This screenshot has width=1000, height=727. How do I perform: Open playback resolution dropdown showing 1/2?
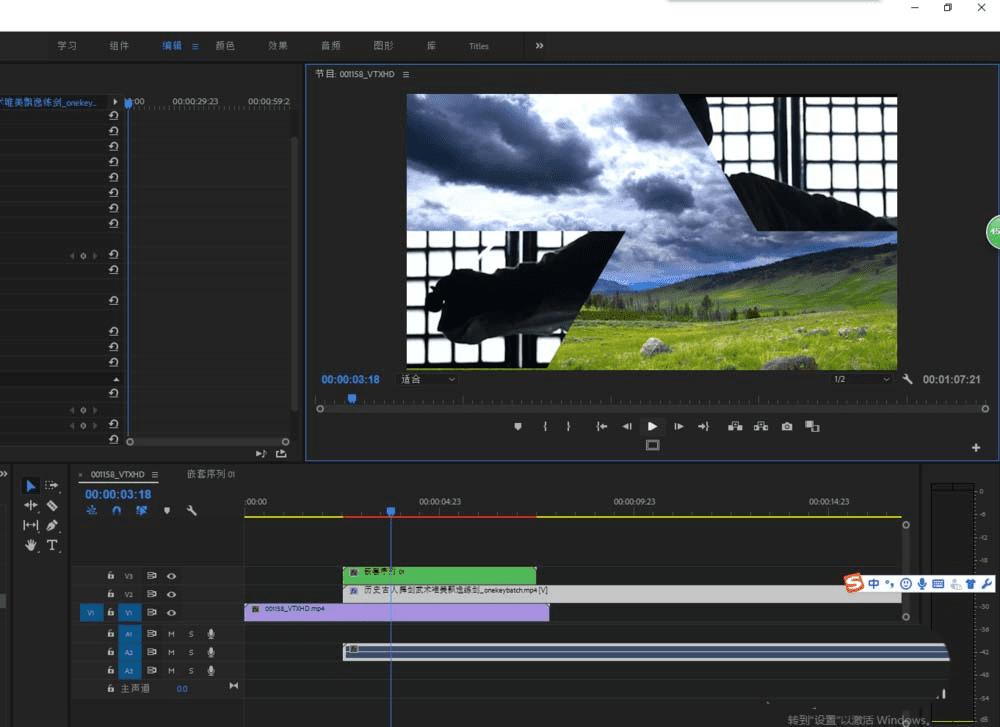(860, 380)
